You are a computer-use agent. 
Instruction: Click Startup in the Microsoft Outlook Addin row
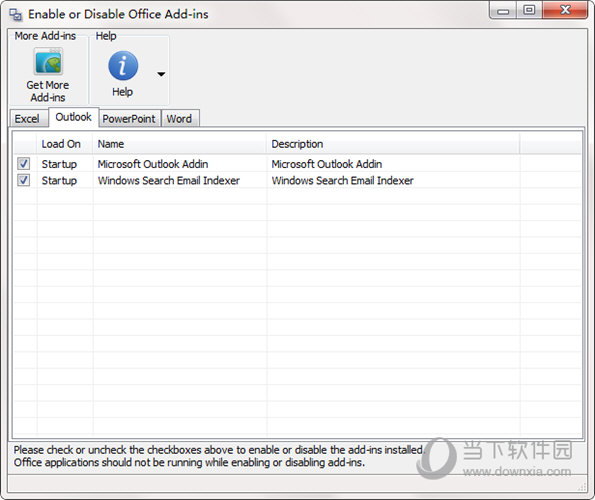(x=59, y=164)
